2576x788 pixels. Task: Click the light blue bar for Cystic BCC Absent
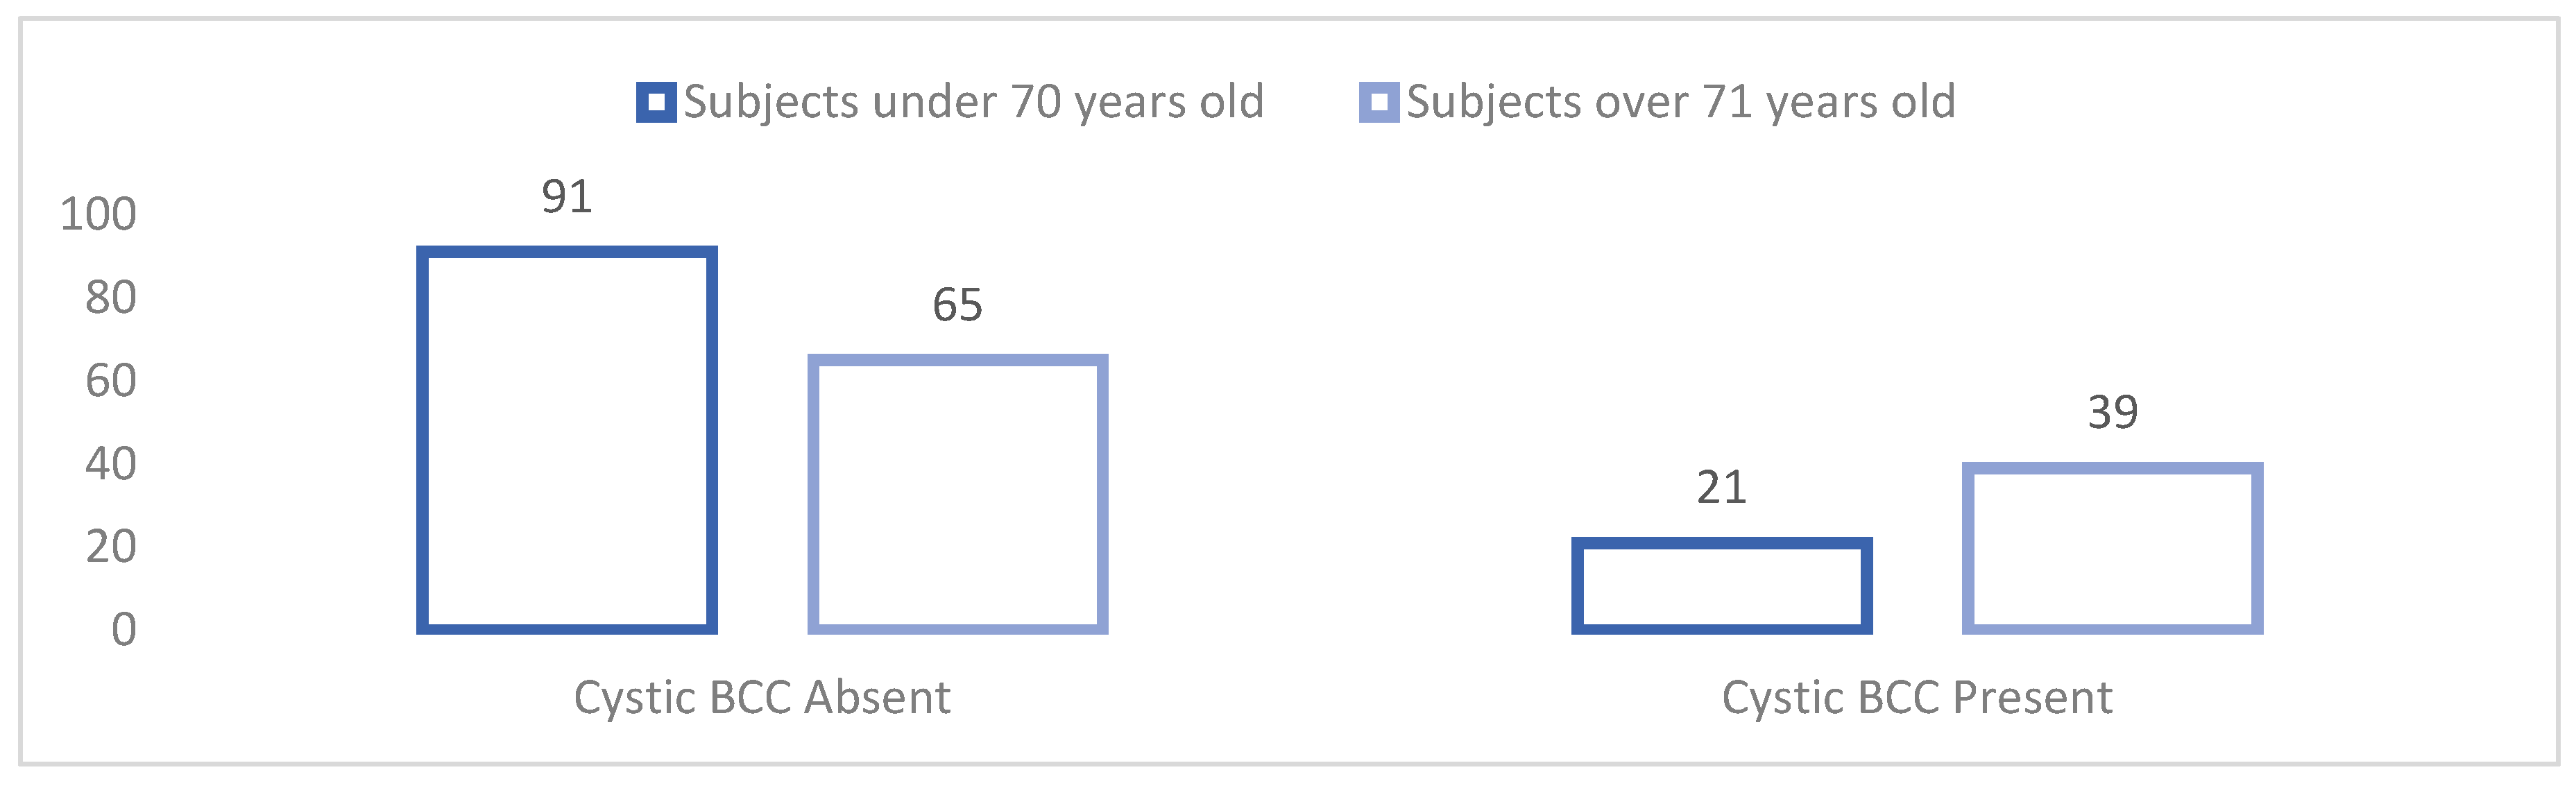tap(957, 494)
